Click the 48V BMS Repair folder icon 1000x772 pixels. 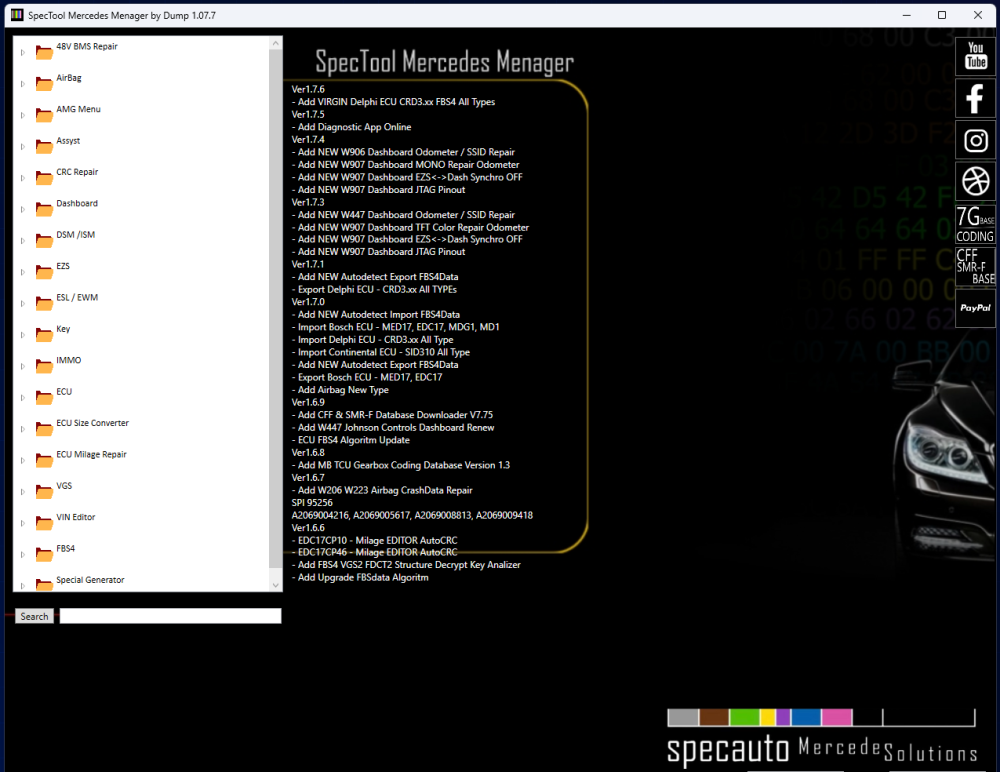44,52
